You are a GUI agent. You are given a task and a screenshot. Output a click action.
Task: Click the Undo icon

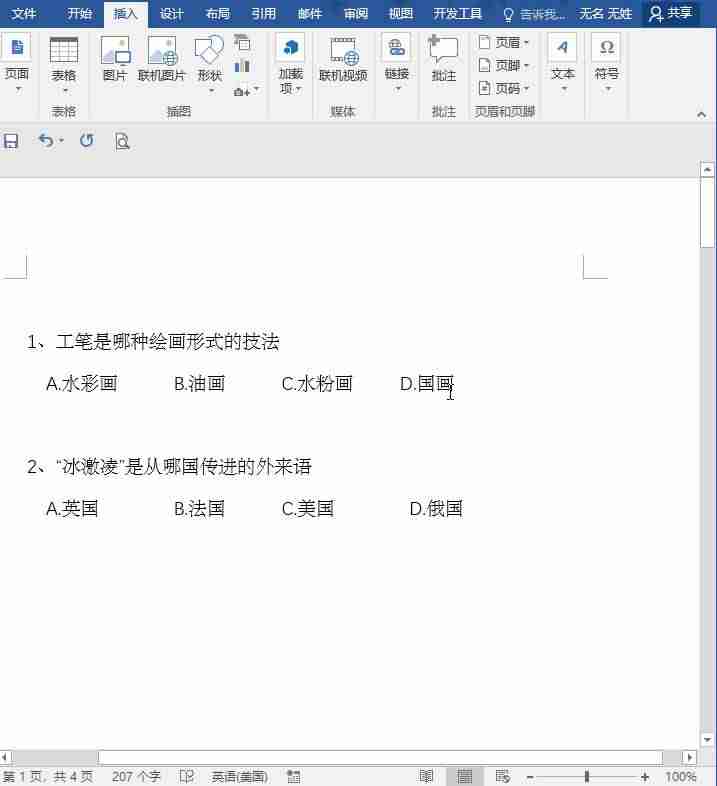point(46,141)
